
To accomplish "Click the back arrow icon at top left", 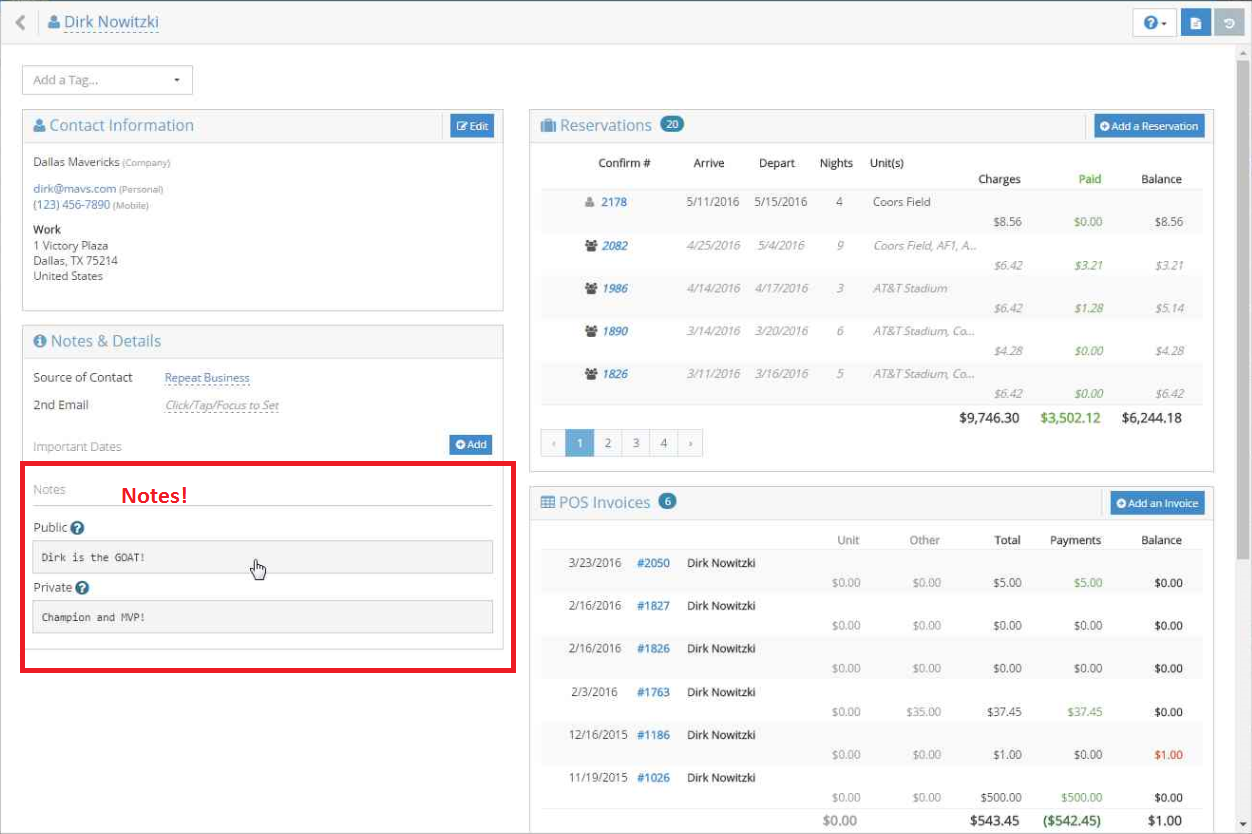I will pyautogui.click(x=20, y=22).
